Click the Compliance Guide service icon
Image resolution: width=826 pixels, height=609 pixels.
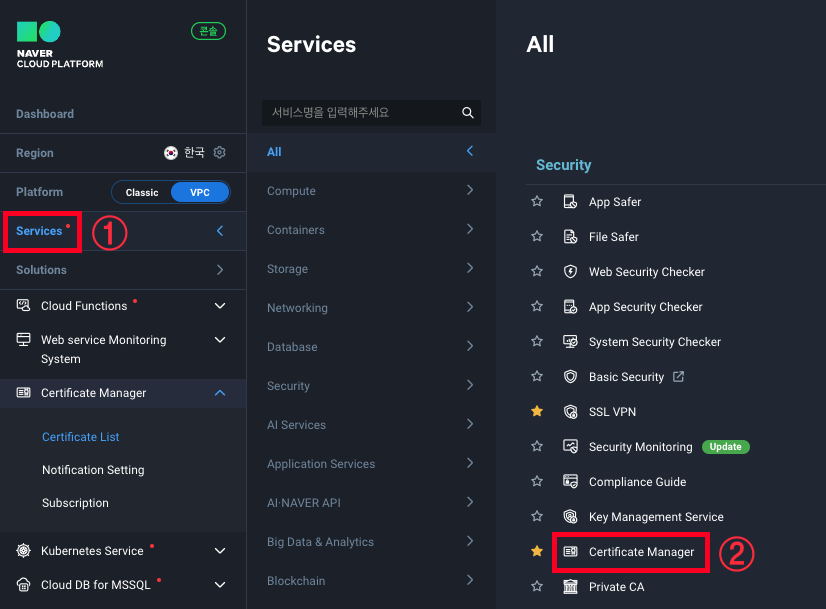(x=570, y=482)
